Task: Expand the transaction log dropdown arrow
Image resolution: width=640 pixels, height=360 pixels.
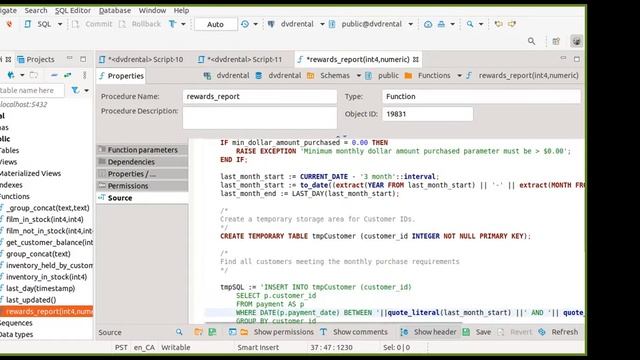Action: [256, 24]
